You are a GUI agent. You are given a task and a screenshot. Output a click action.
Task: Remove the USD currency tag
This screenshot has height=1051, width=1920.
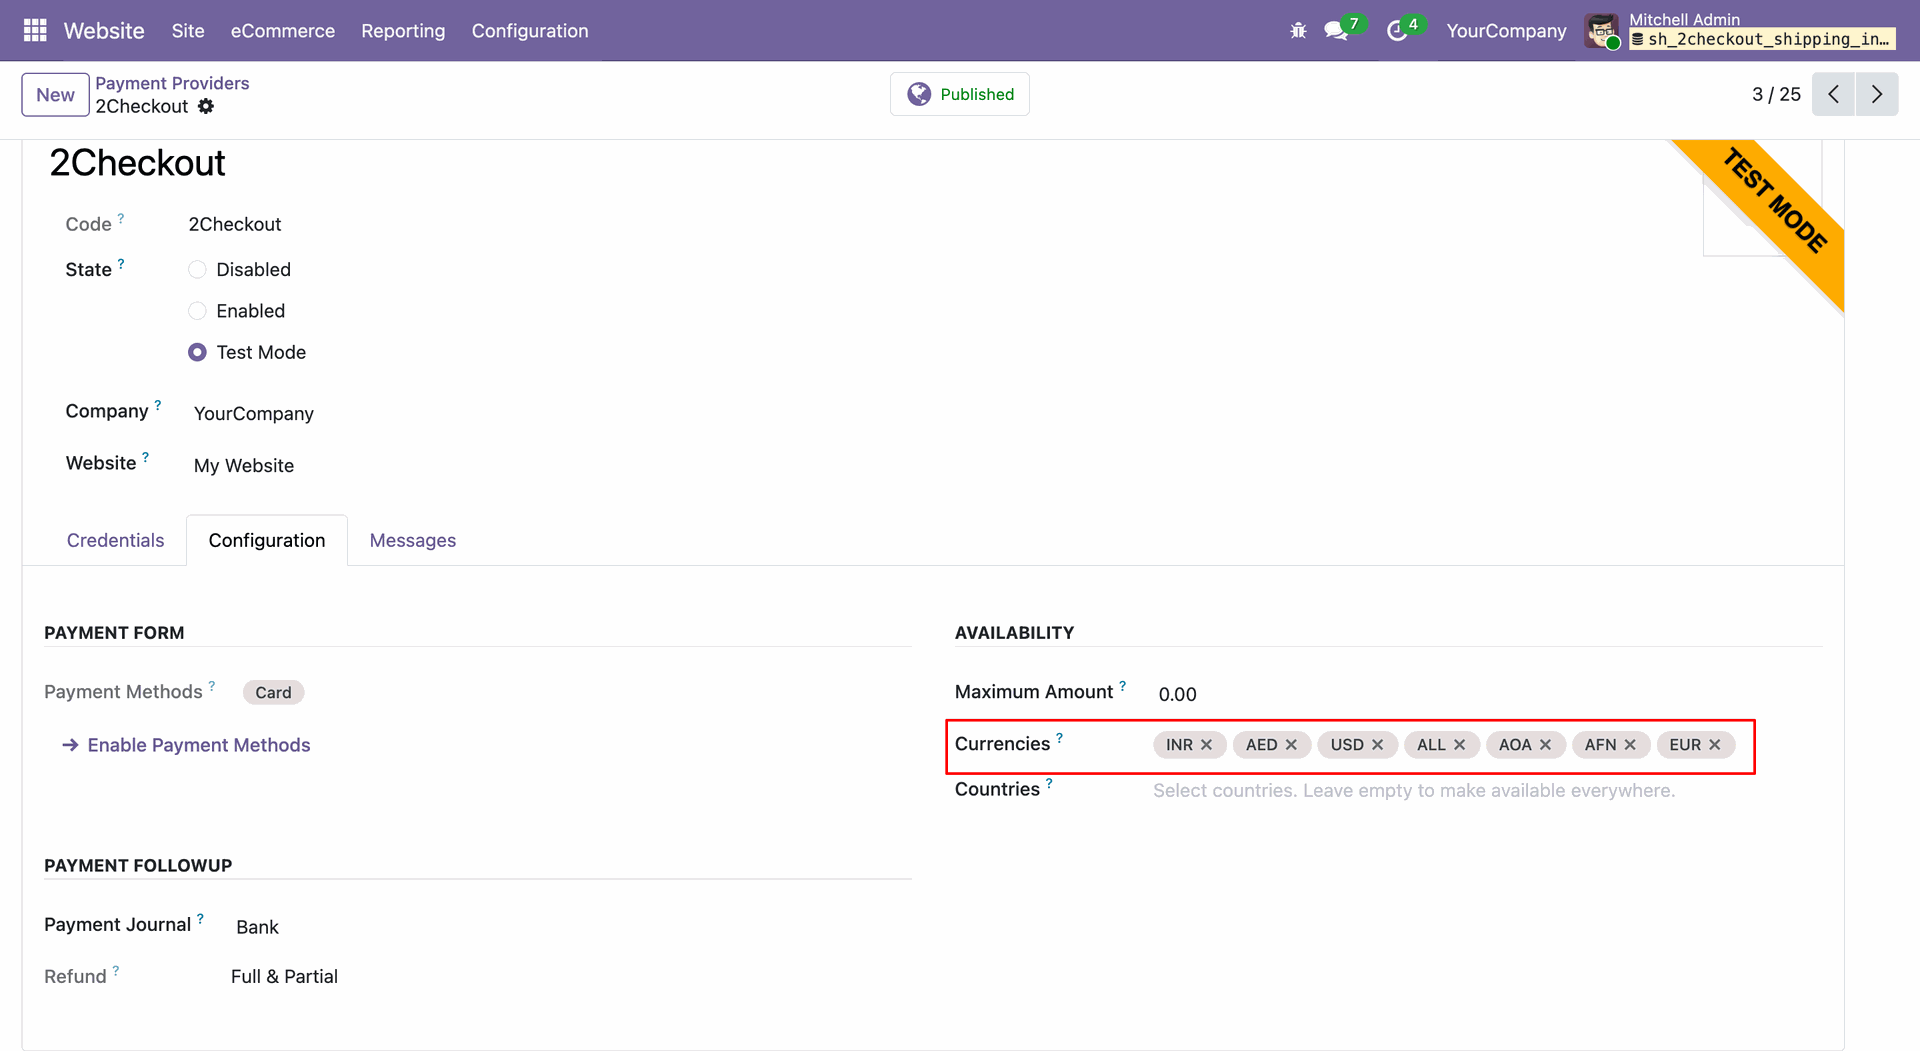[1377, 745]
